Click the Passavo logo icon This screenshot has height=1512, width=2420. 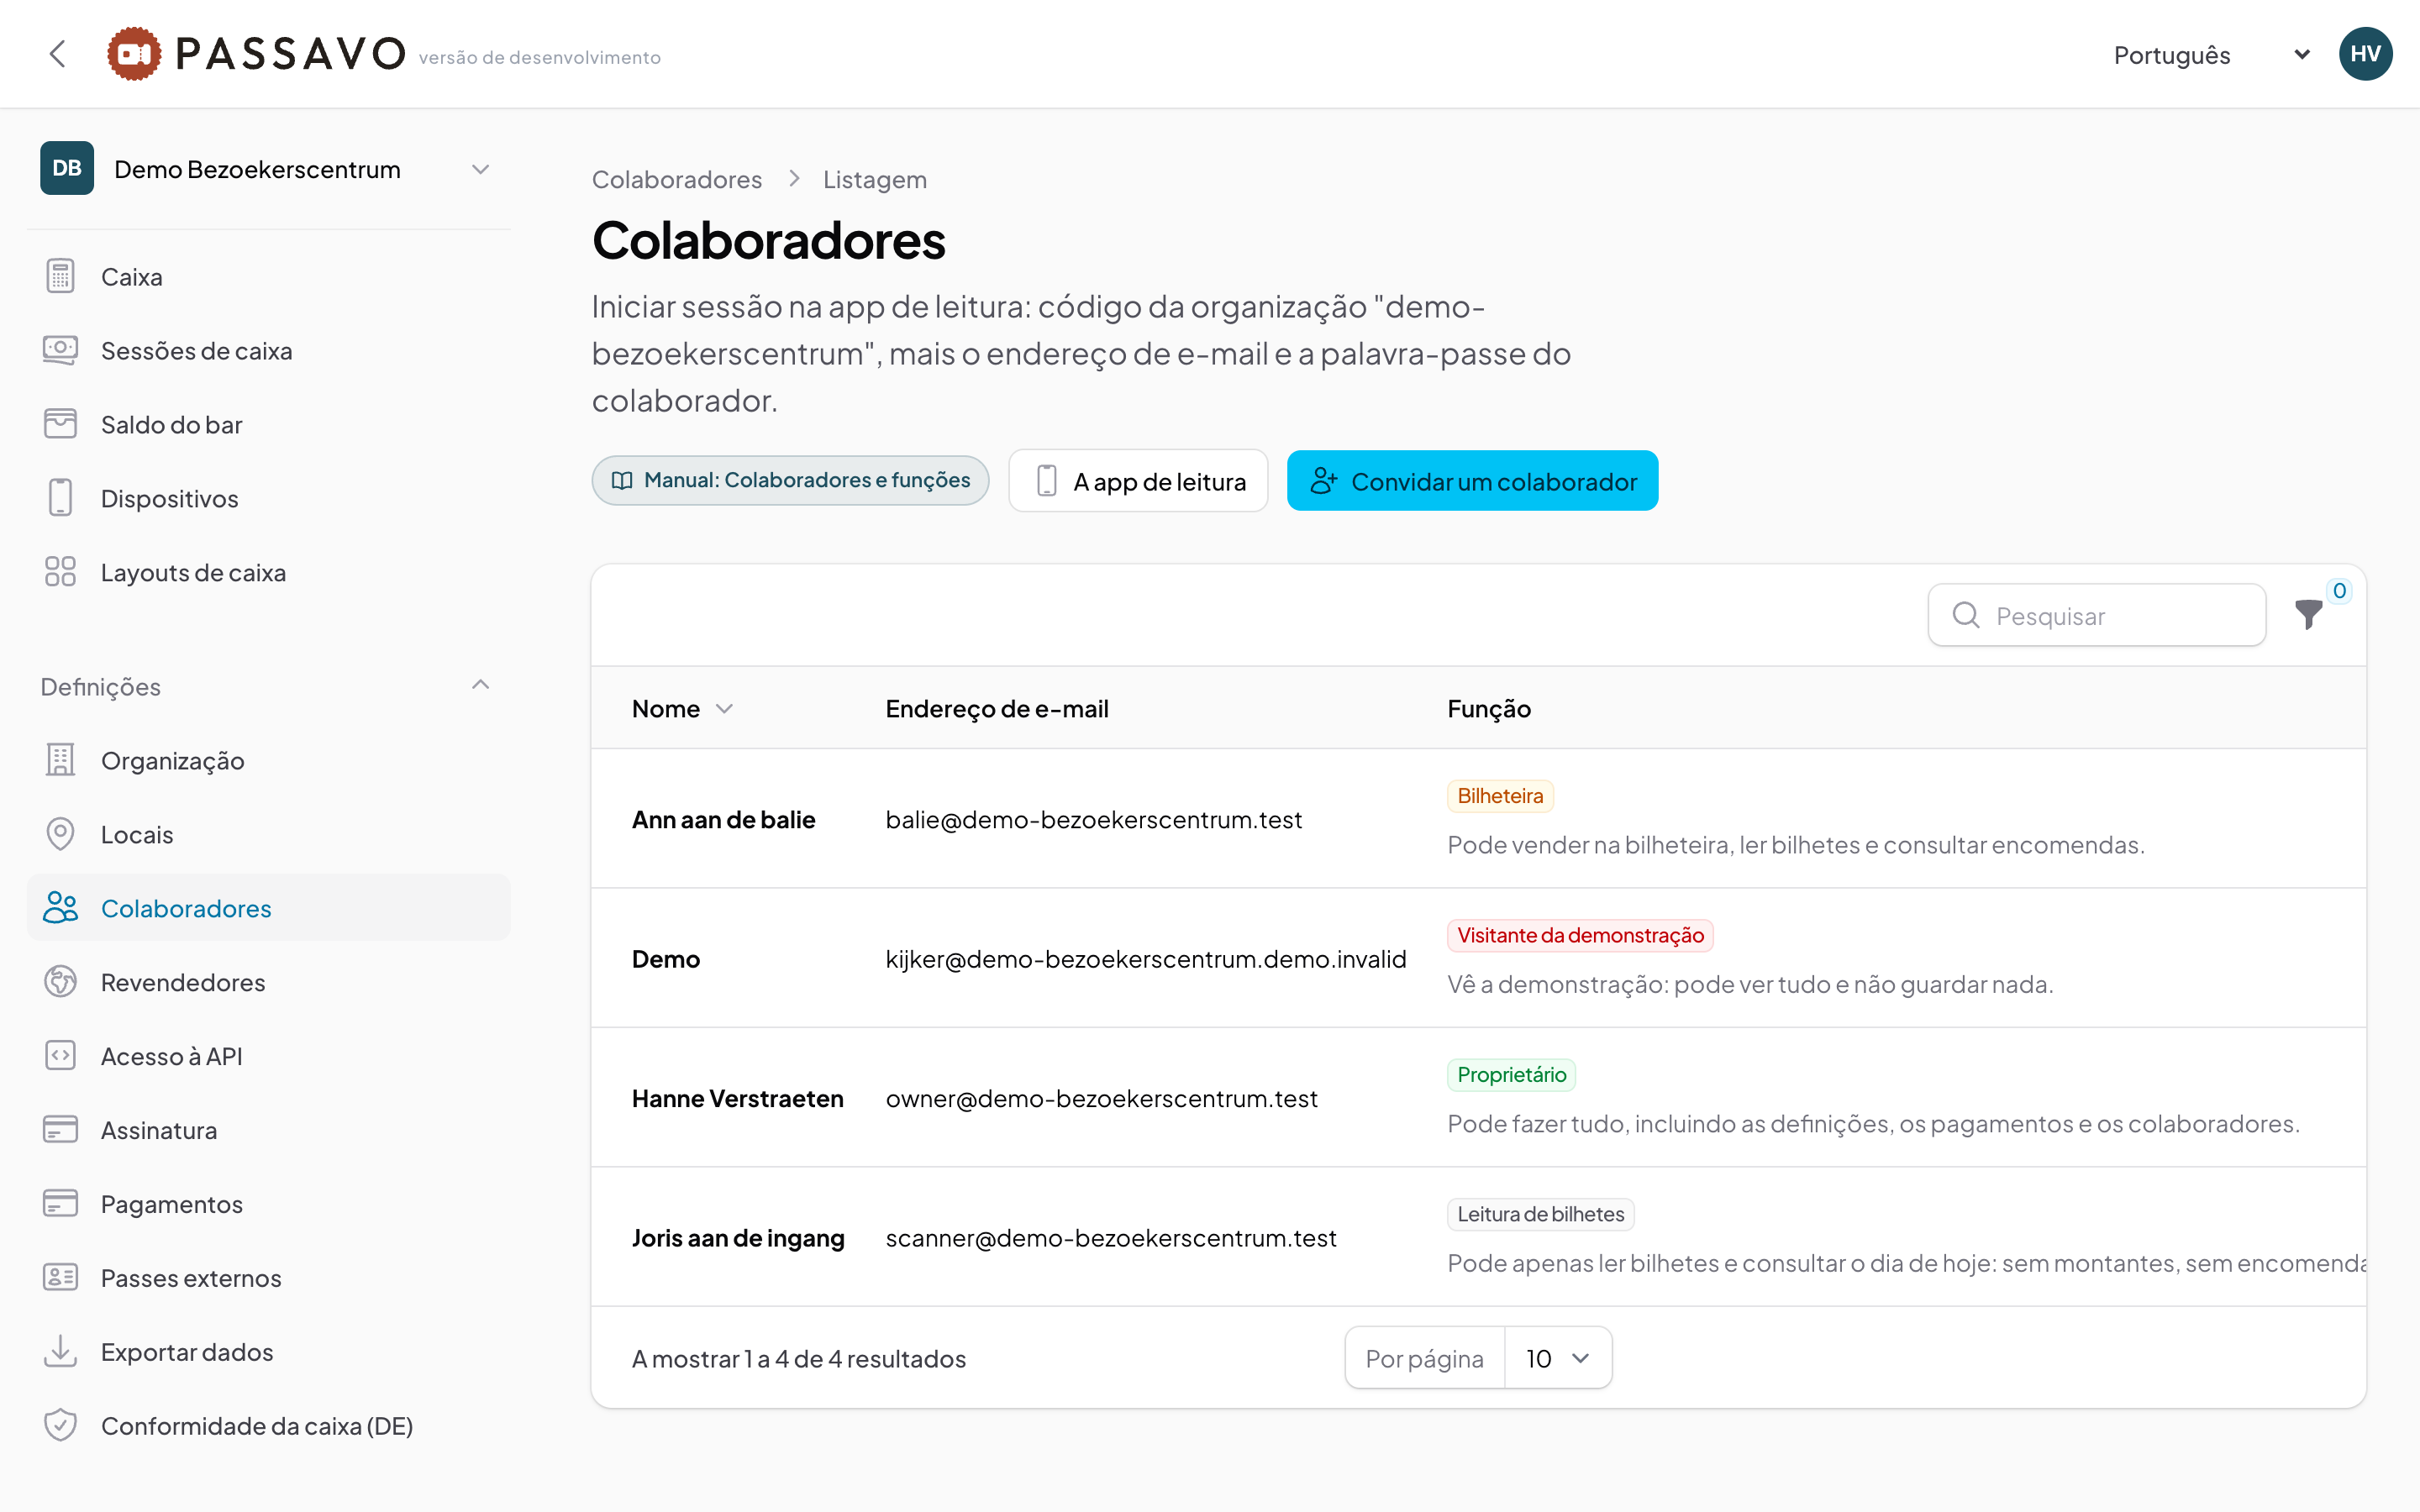[134, 54]
